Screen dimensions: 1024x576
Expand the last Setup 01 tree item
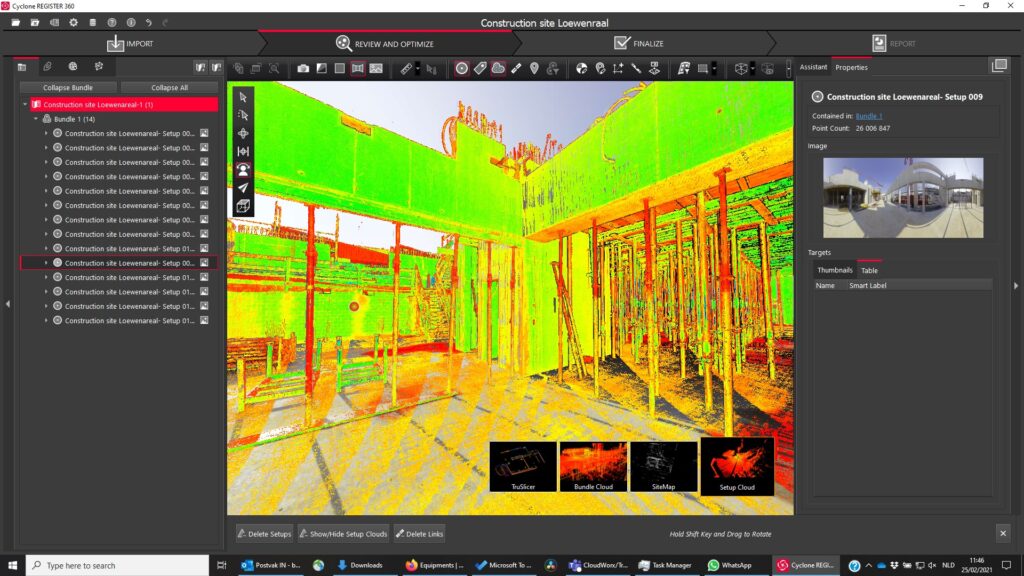[46, 320]
